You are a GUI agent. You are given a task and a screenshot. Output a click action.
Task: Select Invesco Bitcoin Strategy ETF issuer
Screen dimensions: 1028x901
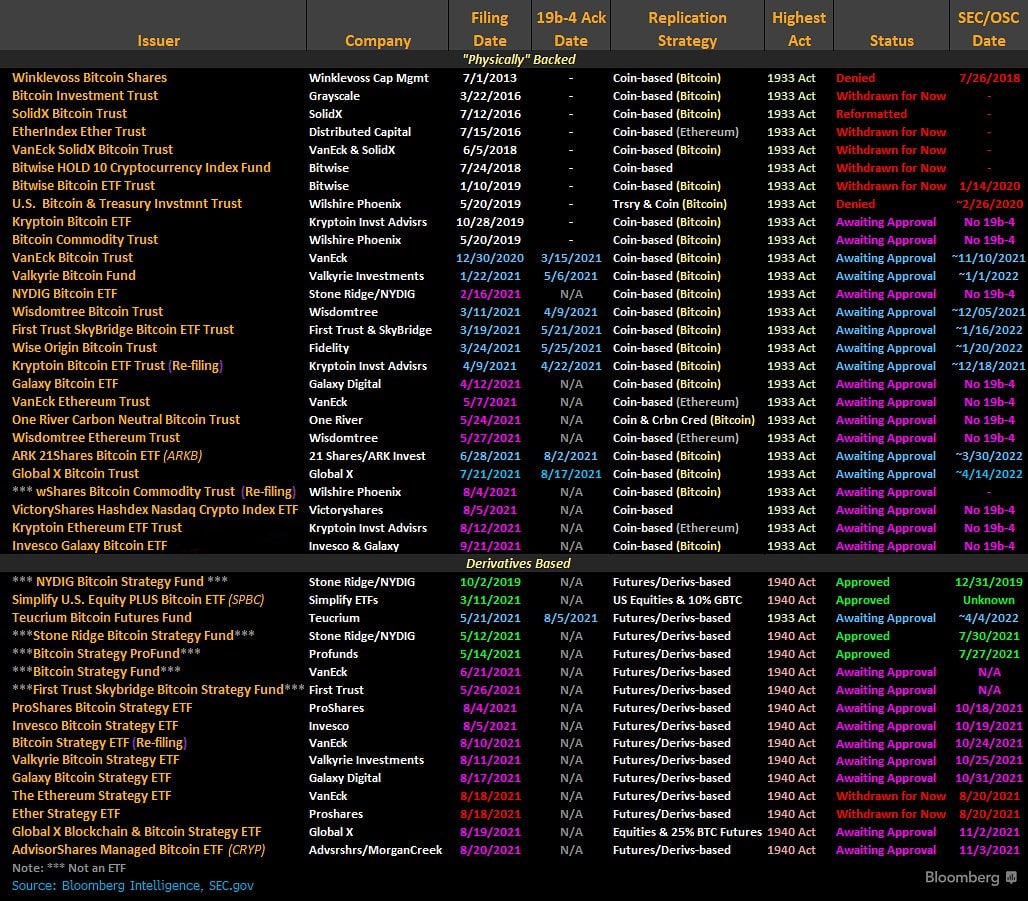coord(94,725)
